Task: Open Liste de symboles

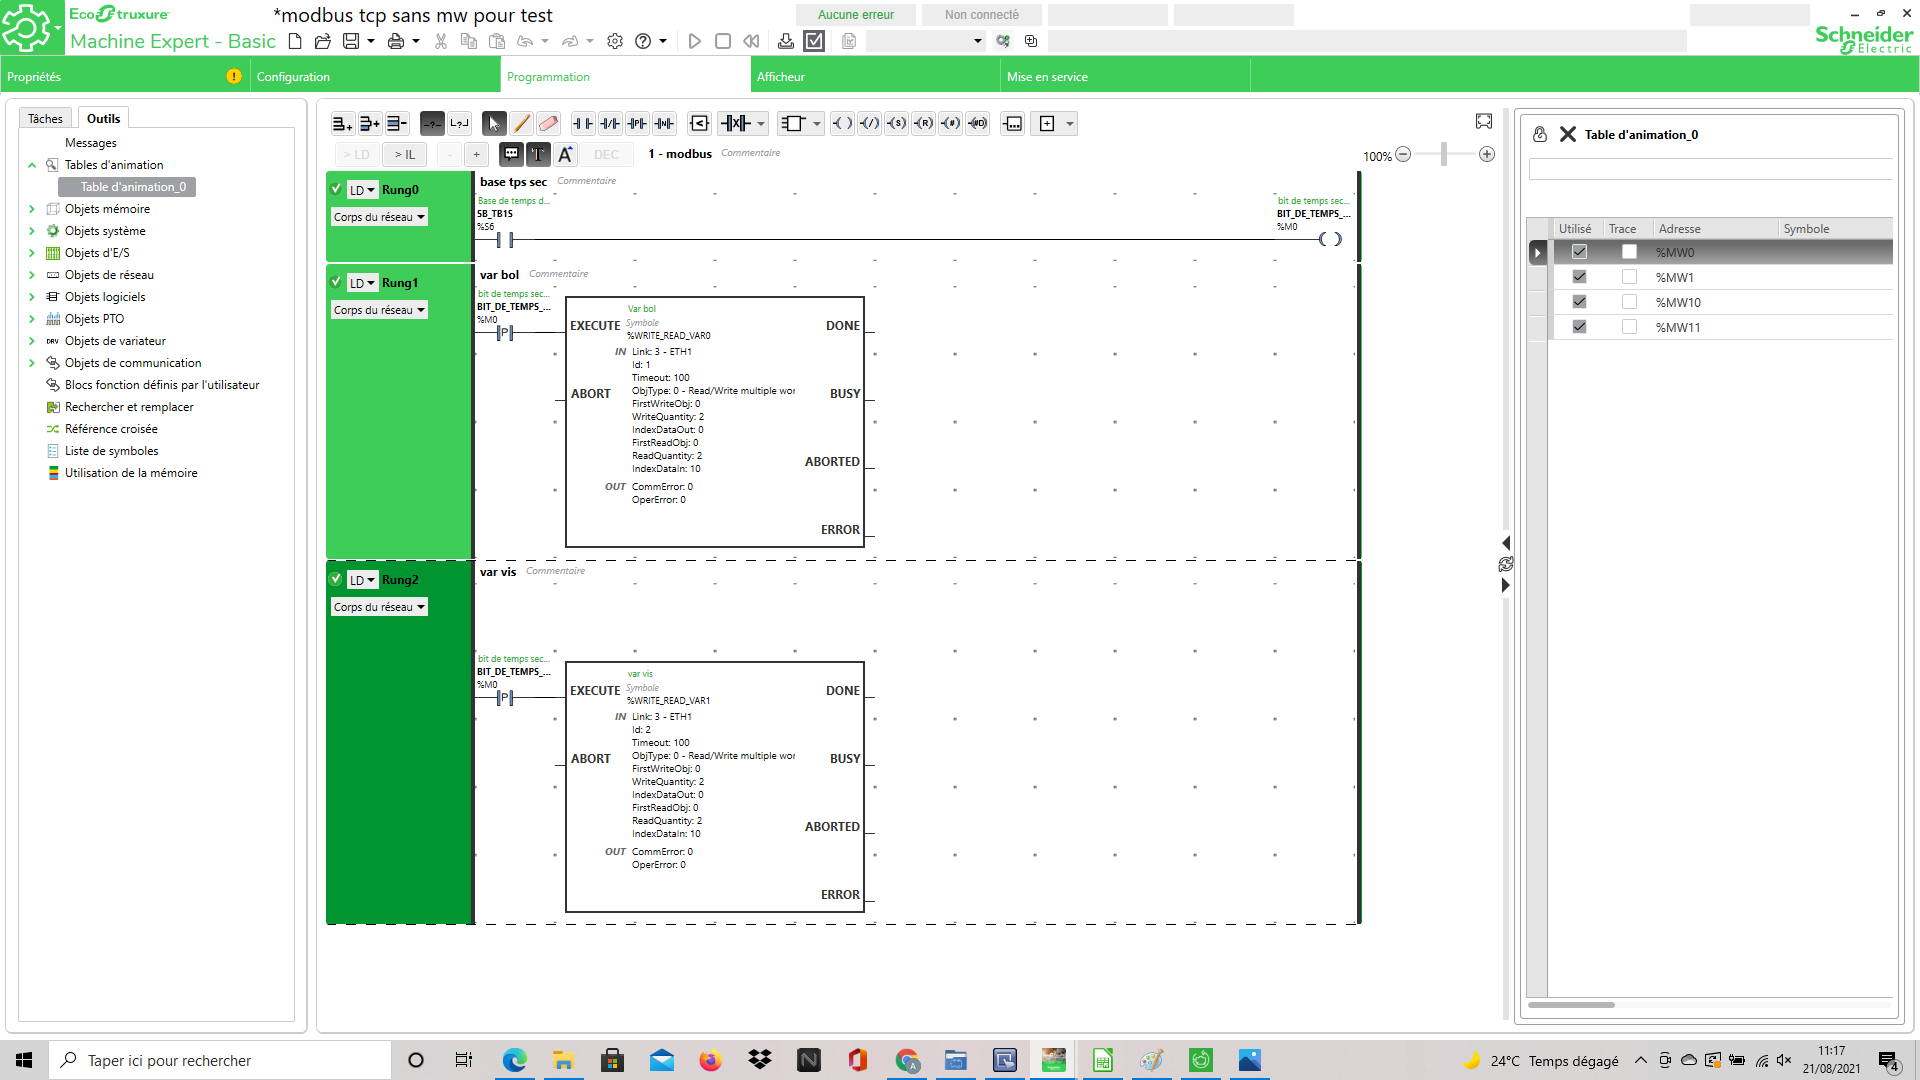Action: pos(111,451)
